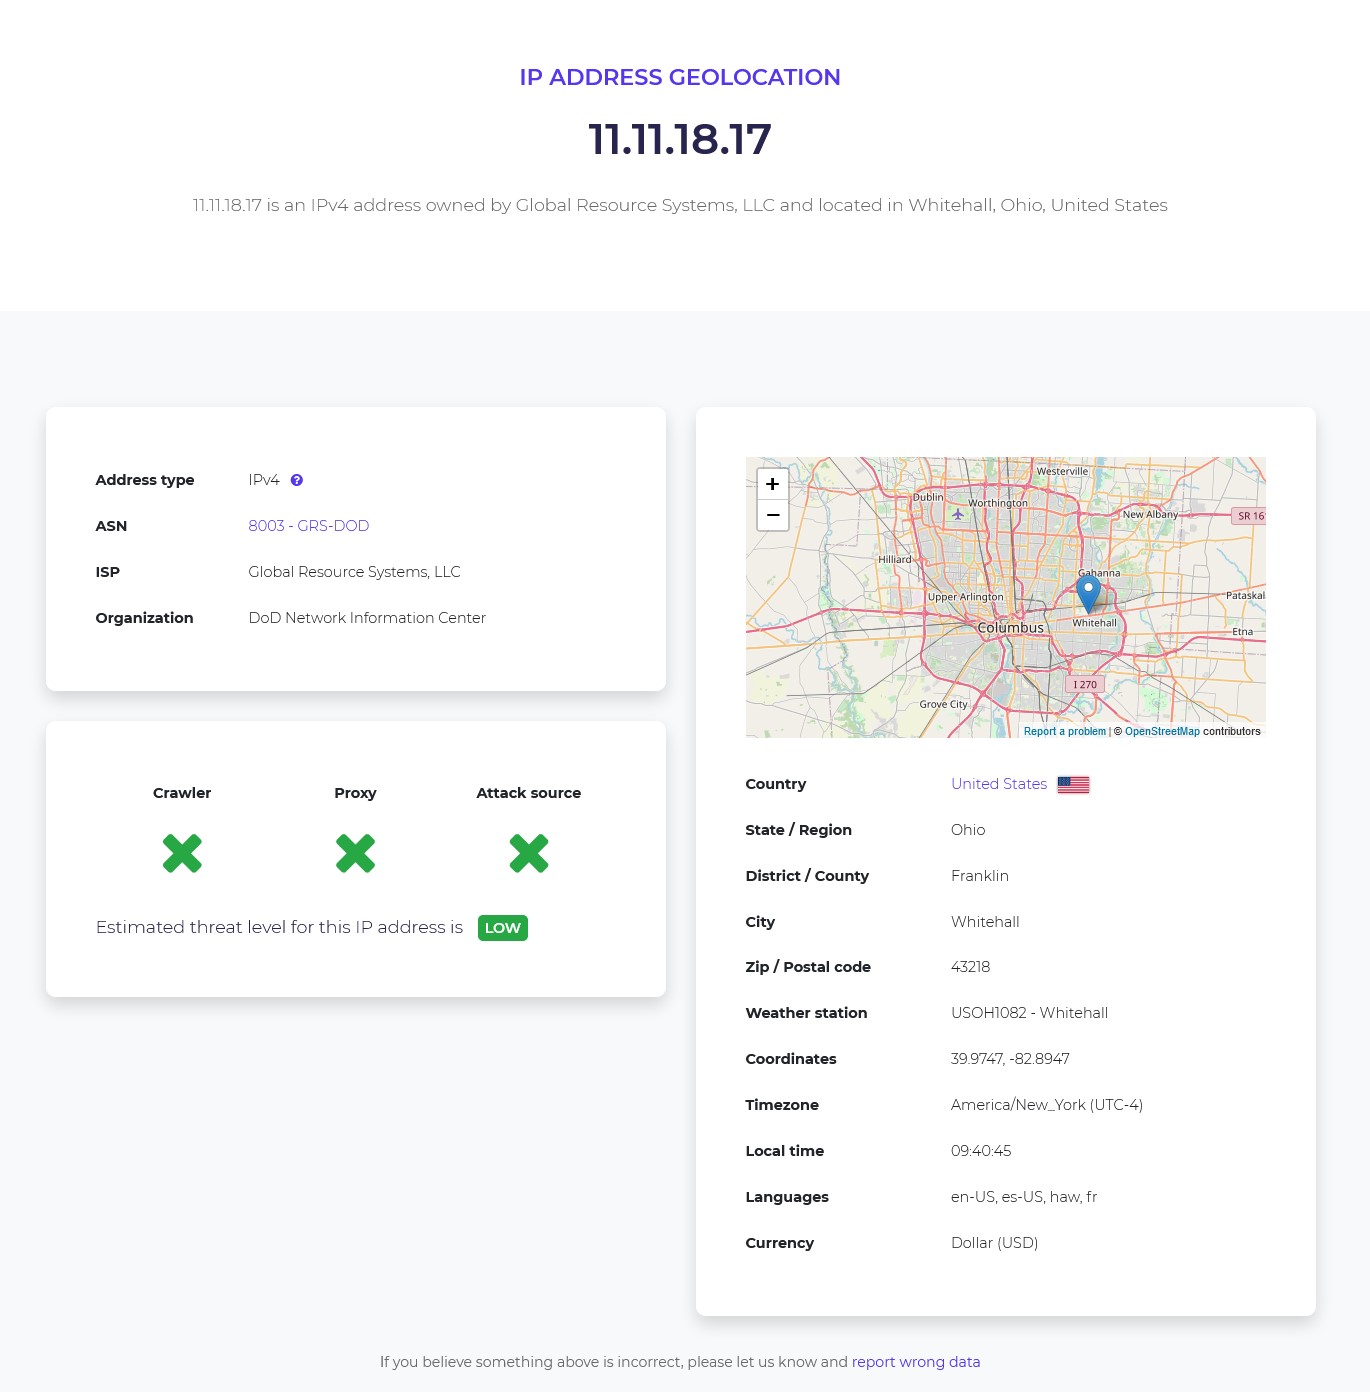Click the Whitehall label on the map
Viewport: 1370px width, 1392px height.
[1095, 622]
